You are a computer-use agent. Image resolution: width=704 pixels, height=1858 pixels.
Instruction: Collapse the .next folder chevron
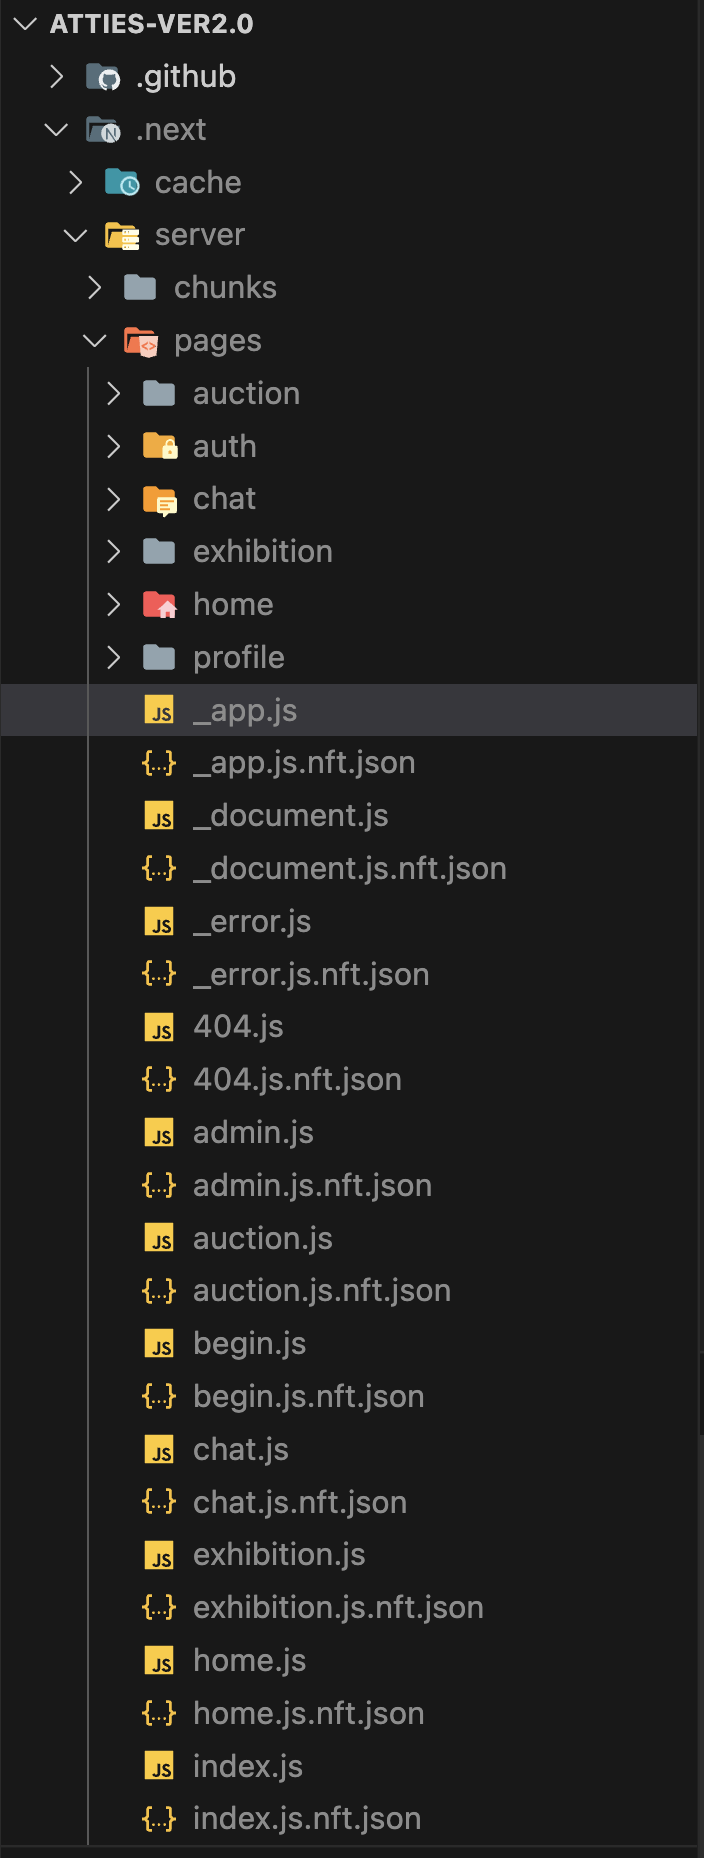(x=57, y=129)
